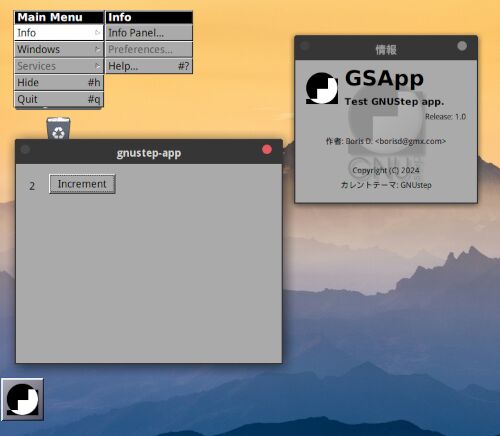
Task: Open the Info menu item in Main Menu
Action: coord(59,33)
